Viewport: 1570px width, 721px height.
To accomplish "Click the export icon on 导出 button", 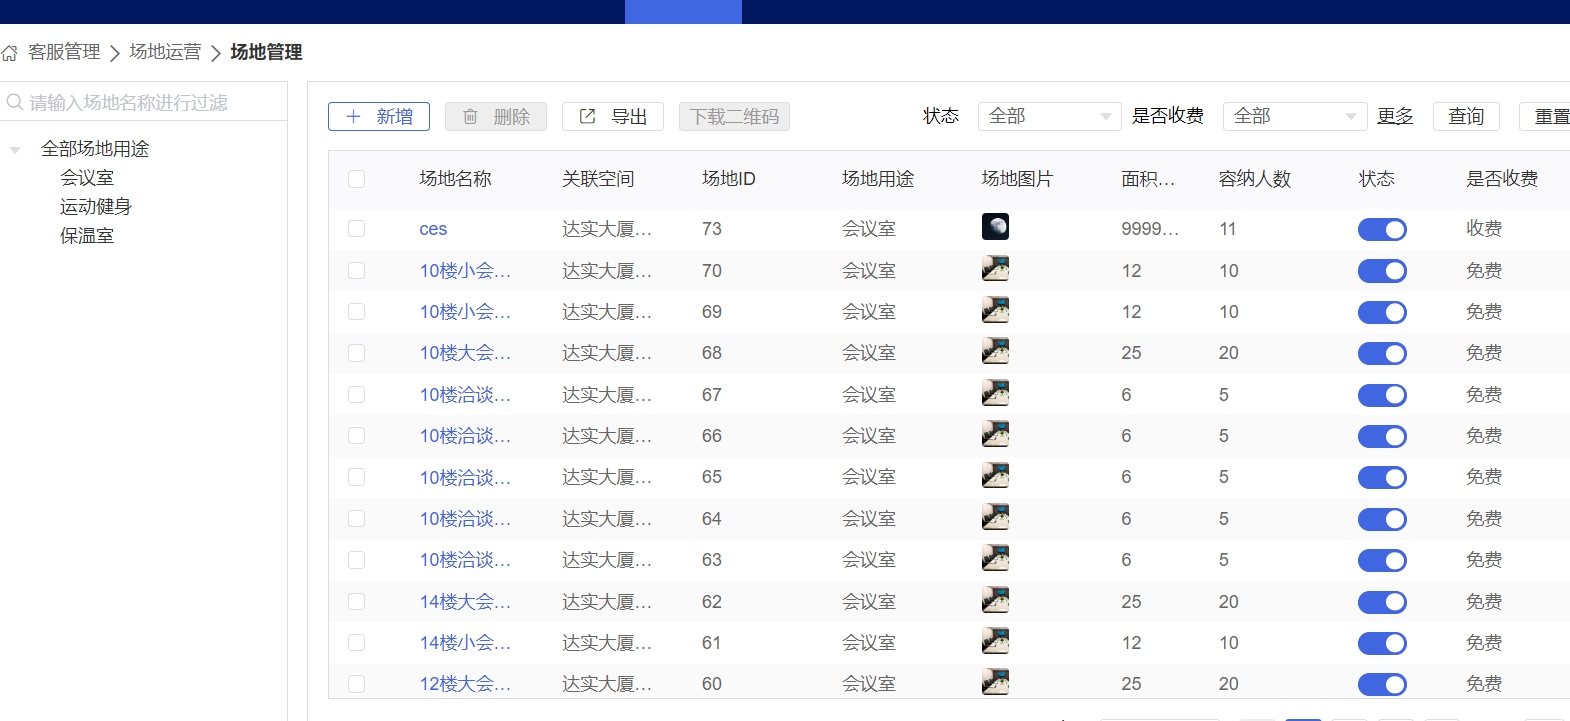I will coord(588,117).
